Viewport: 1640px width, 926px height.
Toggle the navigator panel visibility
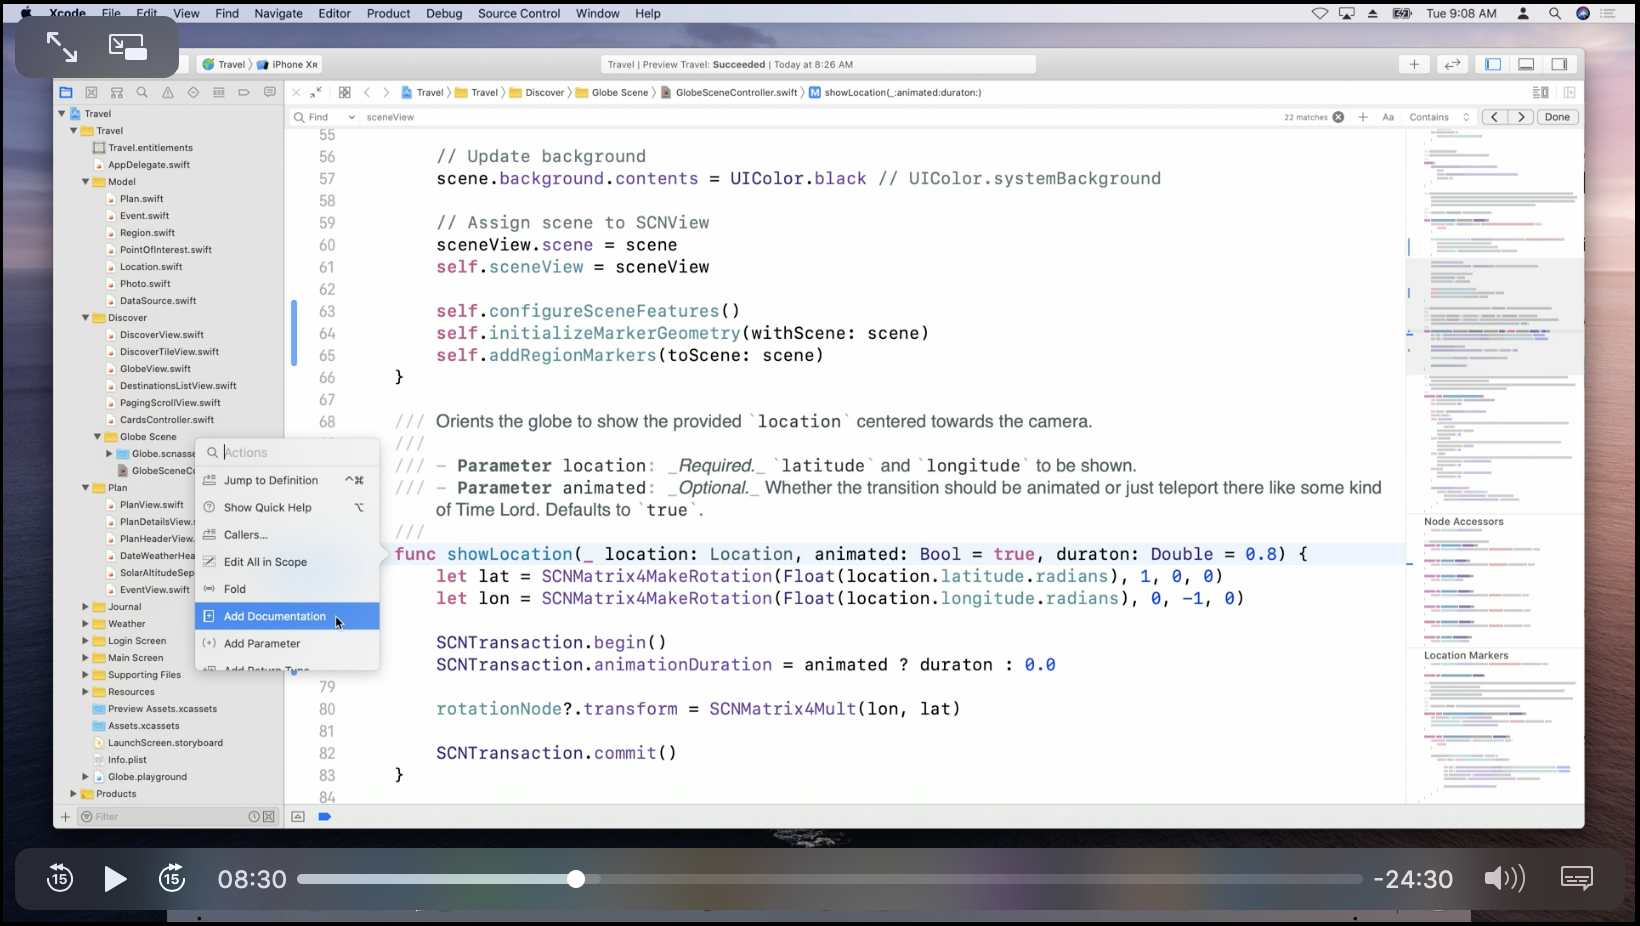tap(1493, 64)
